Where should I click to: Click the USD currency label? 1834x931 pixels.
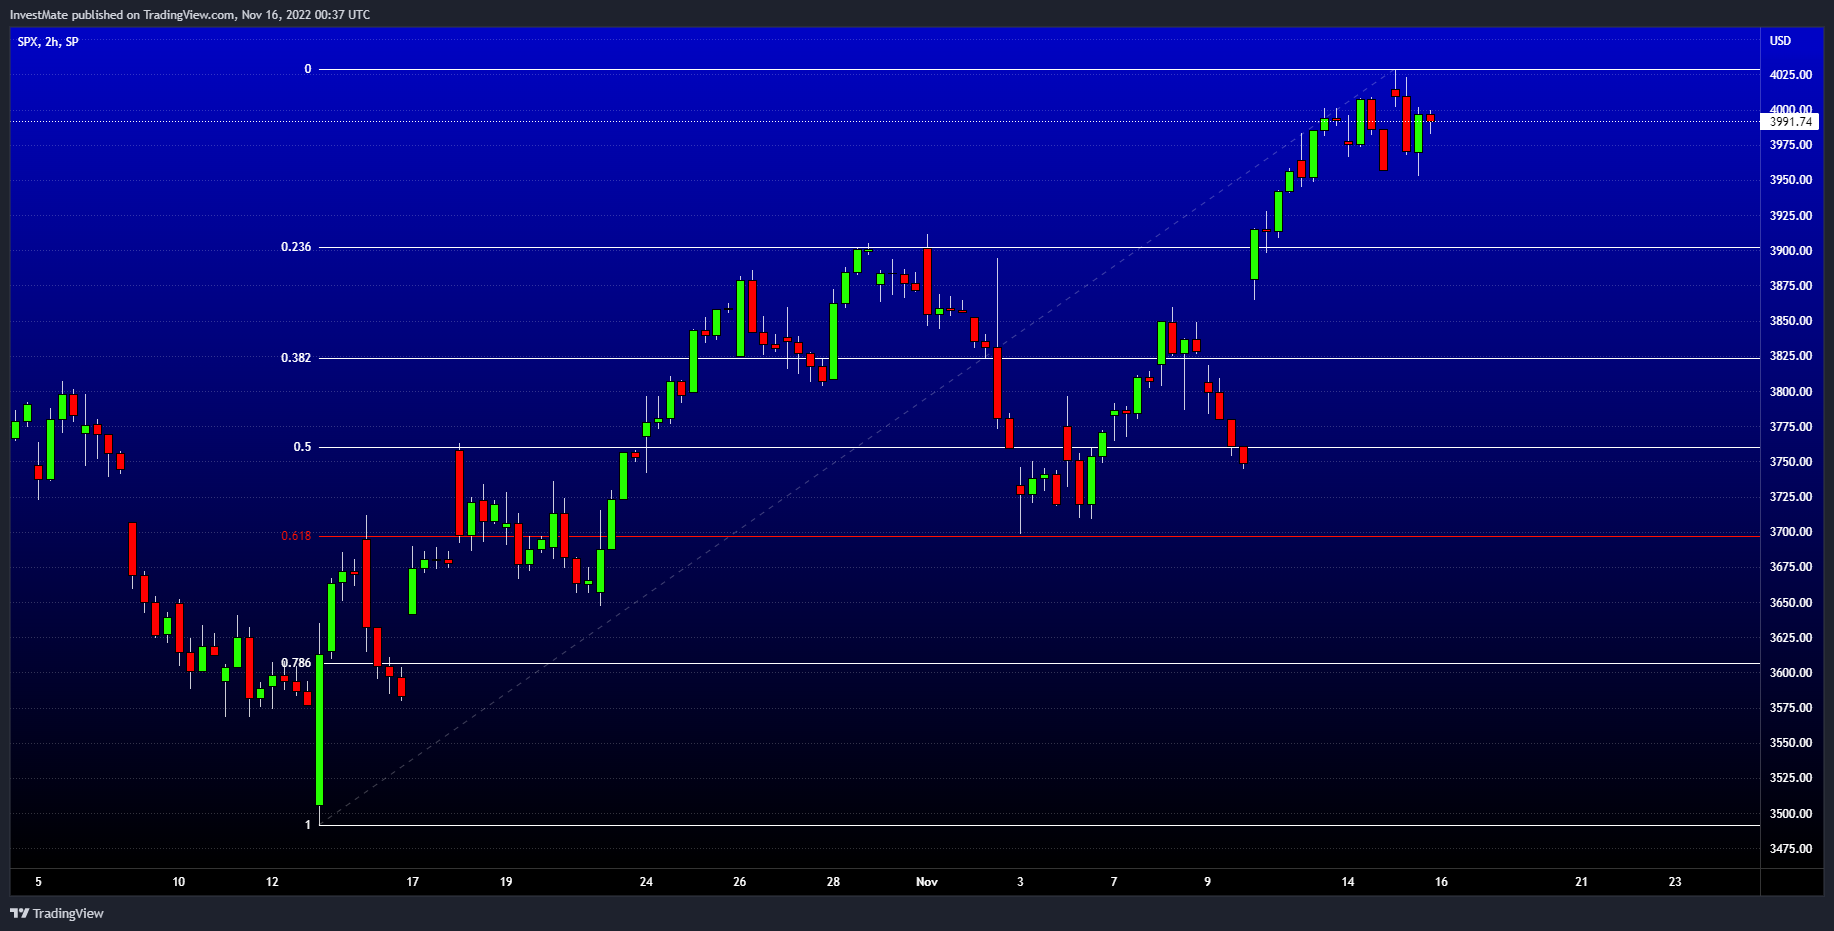[x=1780, y=41]
